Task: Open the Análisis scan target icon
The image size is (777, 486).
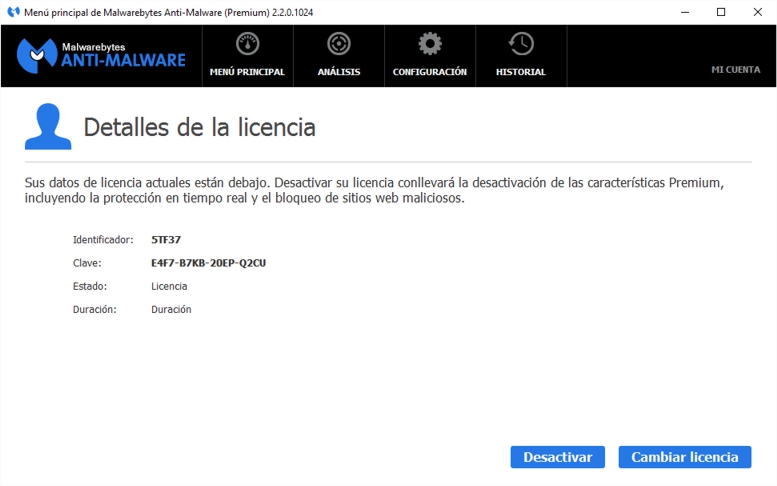Action: (x=339, y=44)
